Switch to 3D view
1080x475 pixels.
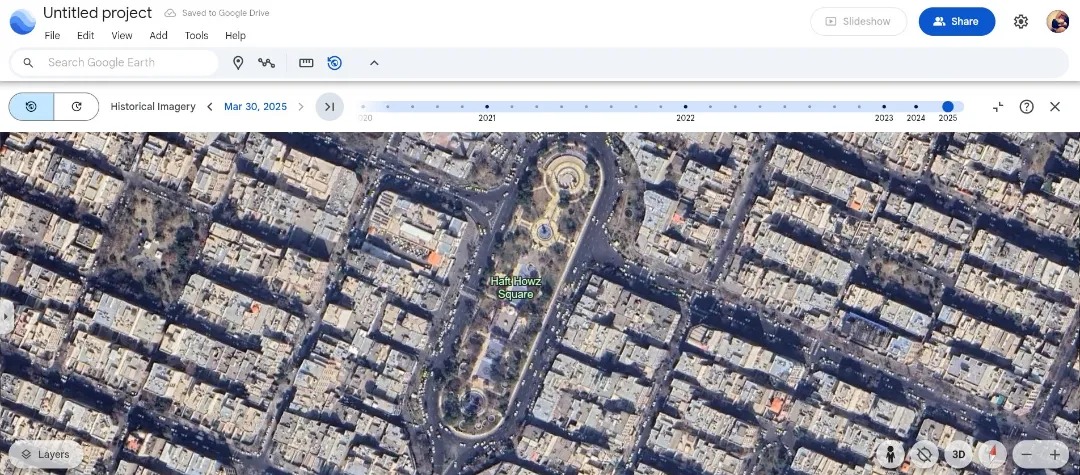tap(958, 454)
